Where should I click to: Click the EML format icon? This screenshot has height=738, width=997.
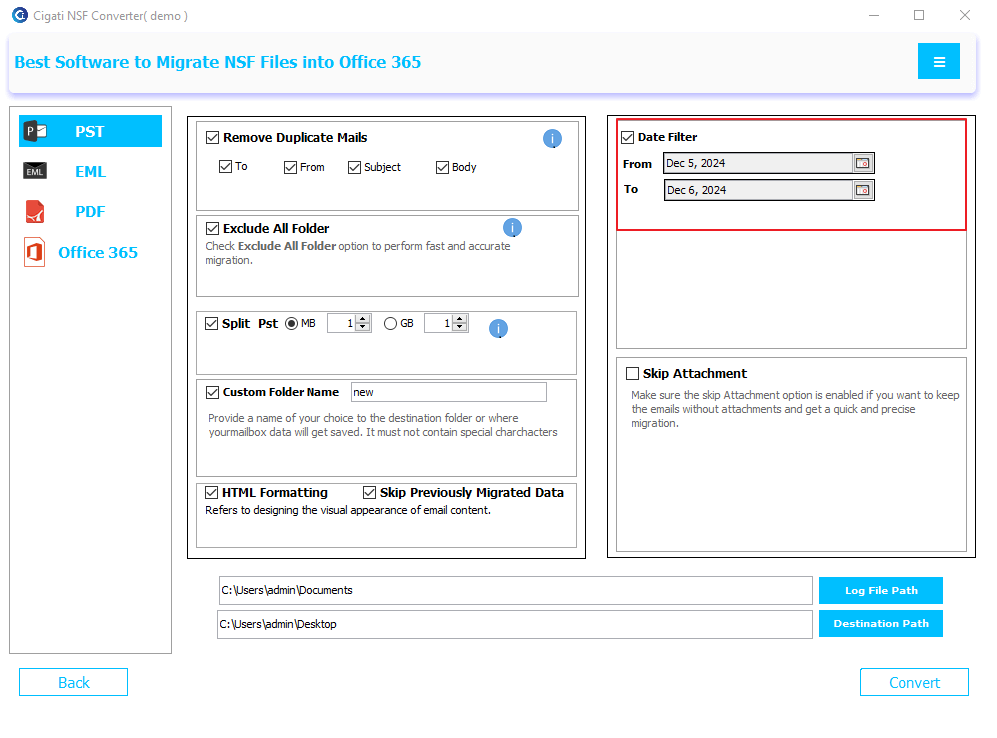(x=35, y=171)
